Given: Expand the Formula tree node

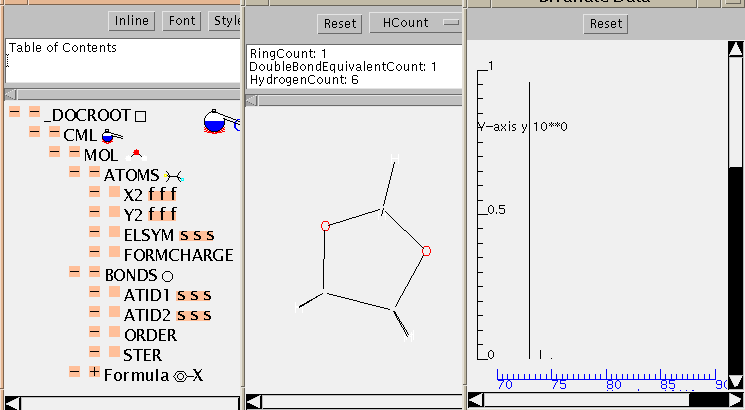Looking at the screenshot, I should tap(95, 372).
